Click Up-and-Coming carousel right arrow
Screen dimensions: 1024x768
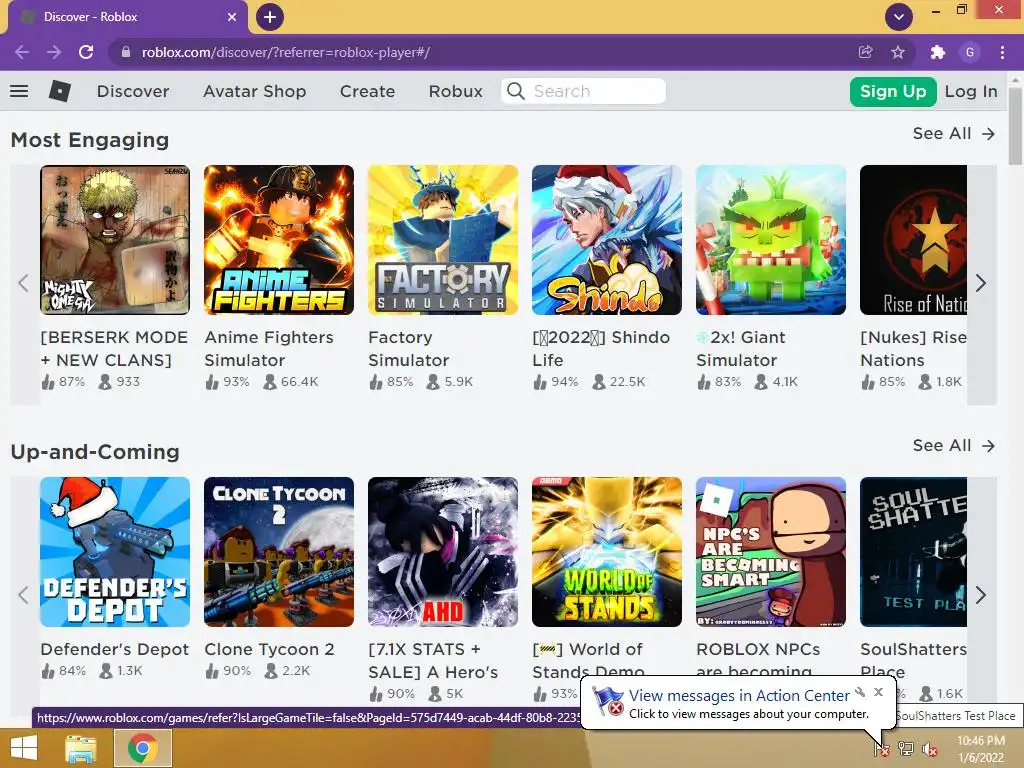(x=981, y=595)
